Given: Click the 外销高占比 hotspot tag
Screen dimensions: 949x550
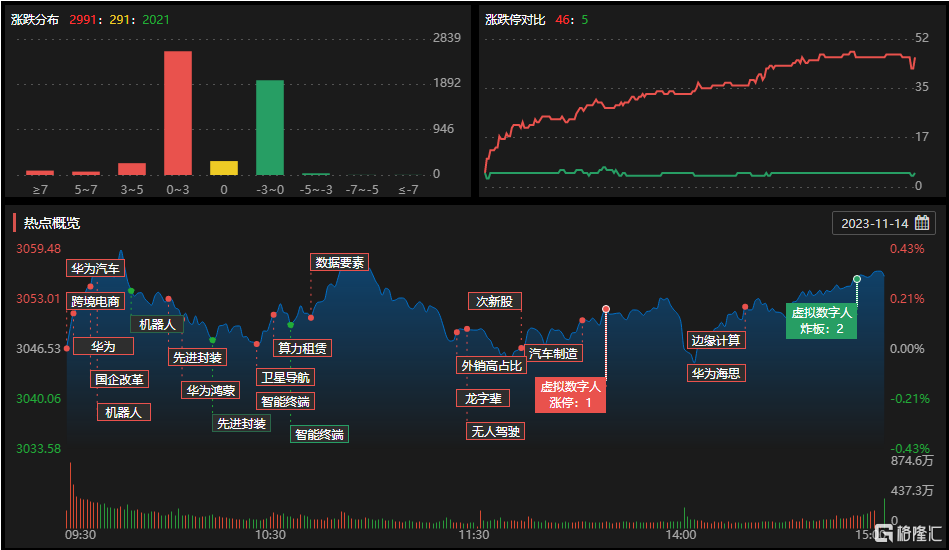Looking at the screenshot, I should pyautogui.click(x=491, y=365).
